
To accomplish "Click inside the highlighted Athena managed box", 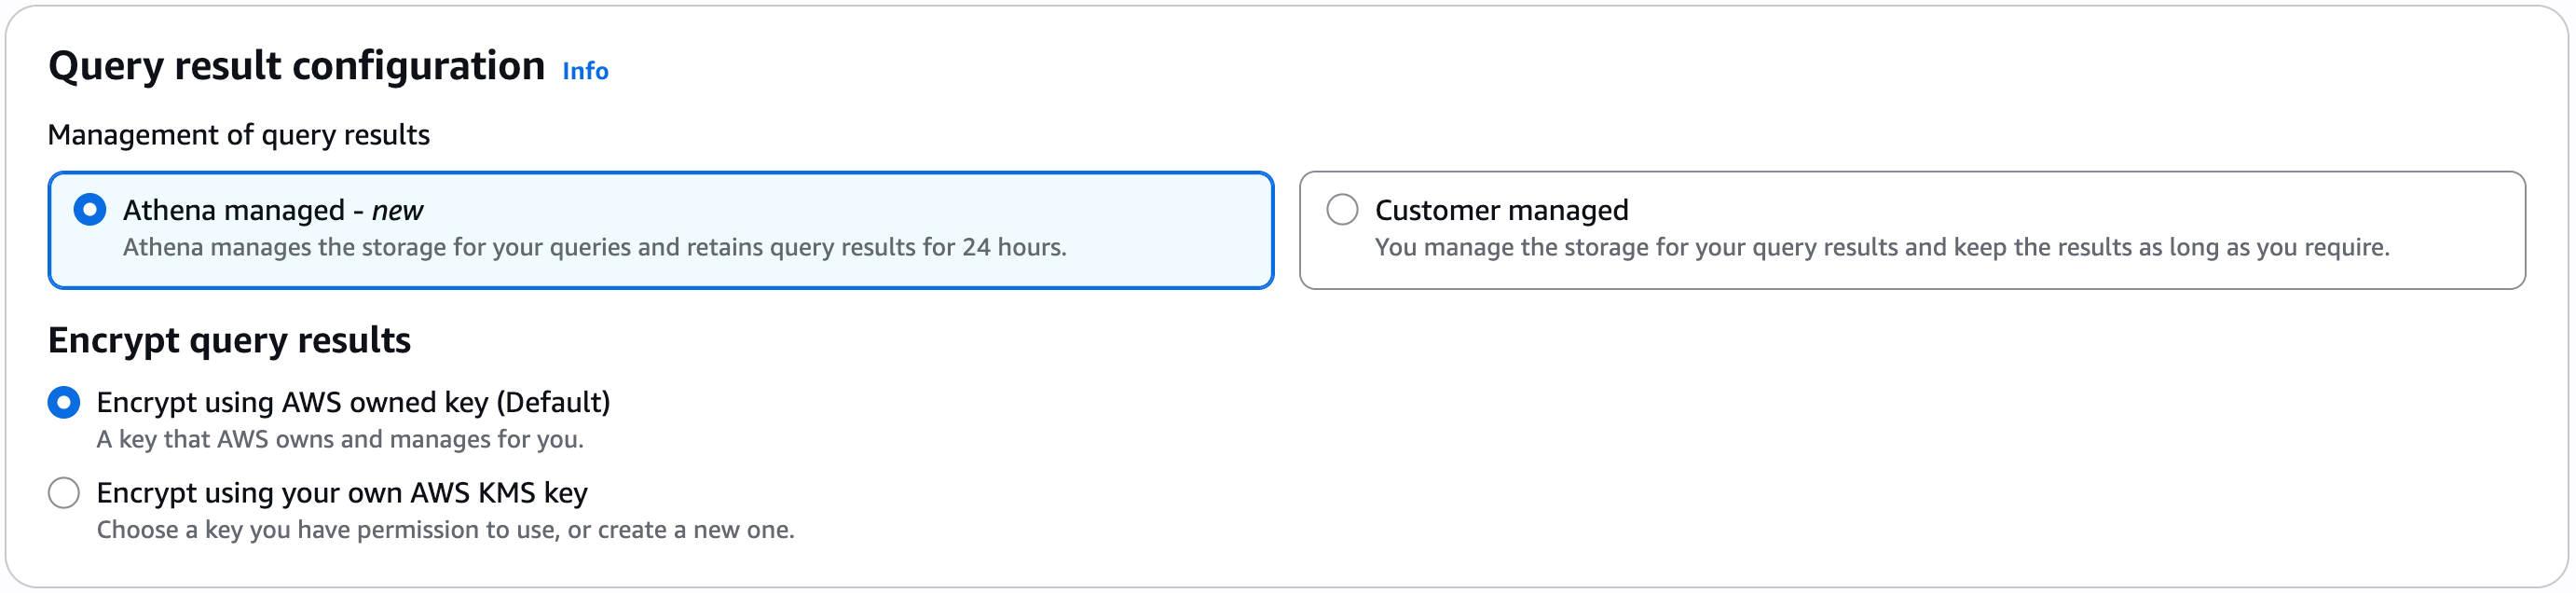I will coord(660,228).
